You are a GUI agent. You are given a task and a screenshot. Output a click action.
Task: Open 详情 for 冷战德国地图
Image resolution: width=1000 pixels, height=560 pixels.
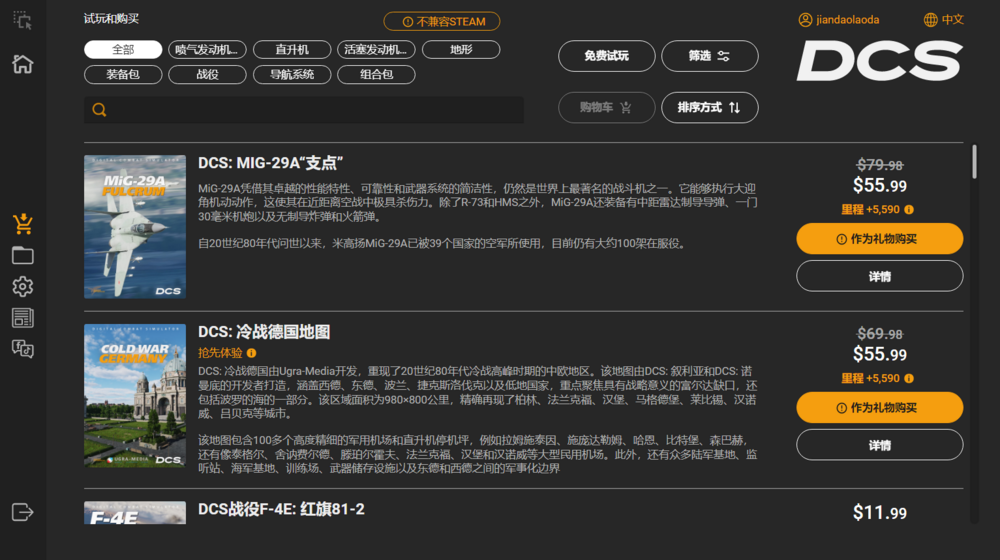click(879, 445)
